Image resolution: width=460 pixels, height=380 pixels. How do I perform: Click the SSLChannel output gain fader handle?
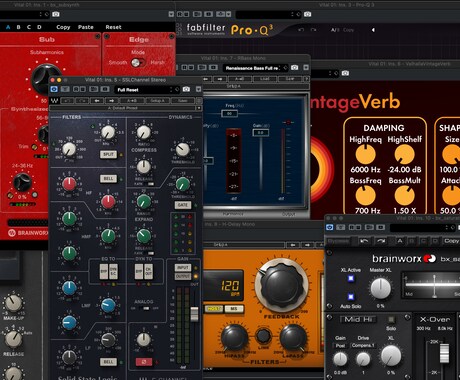click(194, 314)
